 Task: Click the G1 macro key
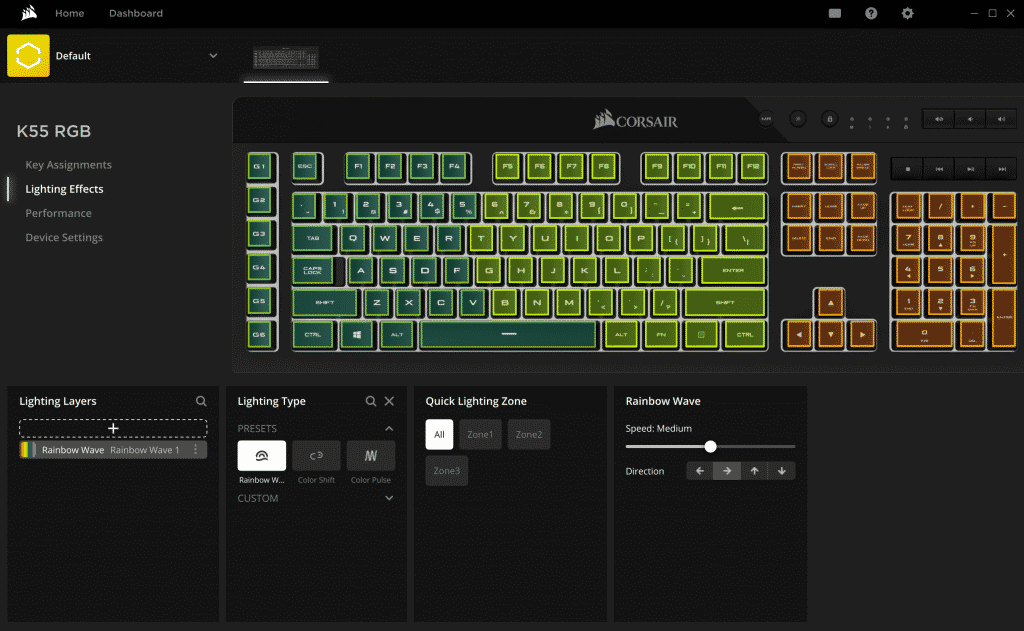click(x=260, y=167)
